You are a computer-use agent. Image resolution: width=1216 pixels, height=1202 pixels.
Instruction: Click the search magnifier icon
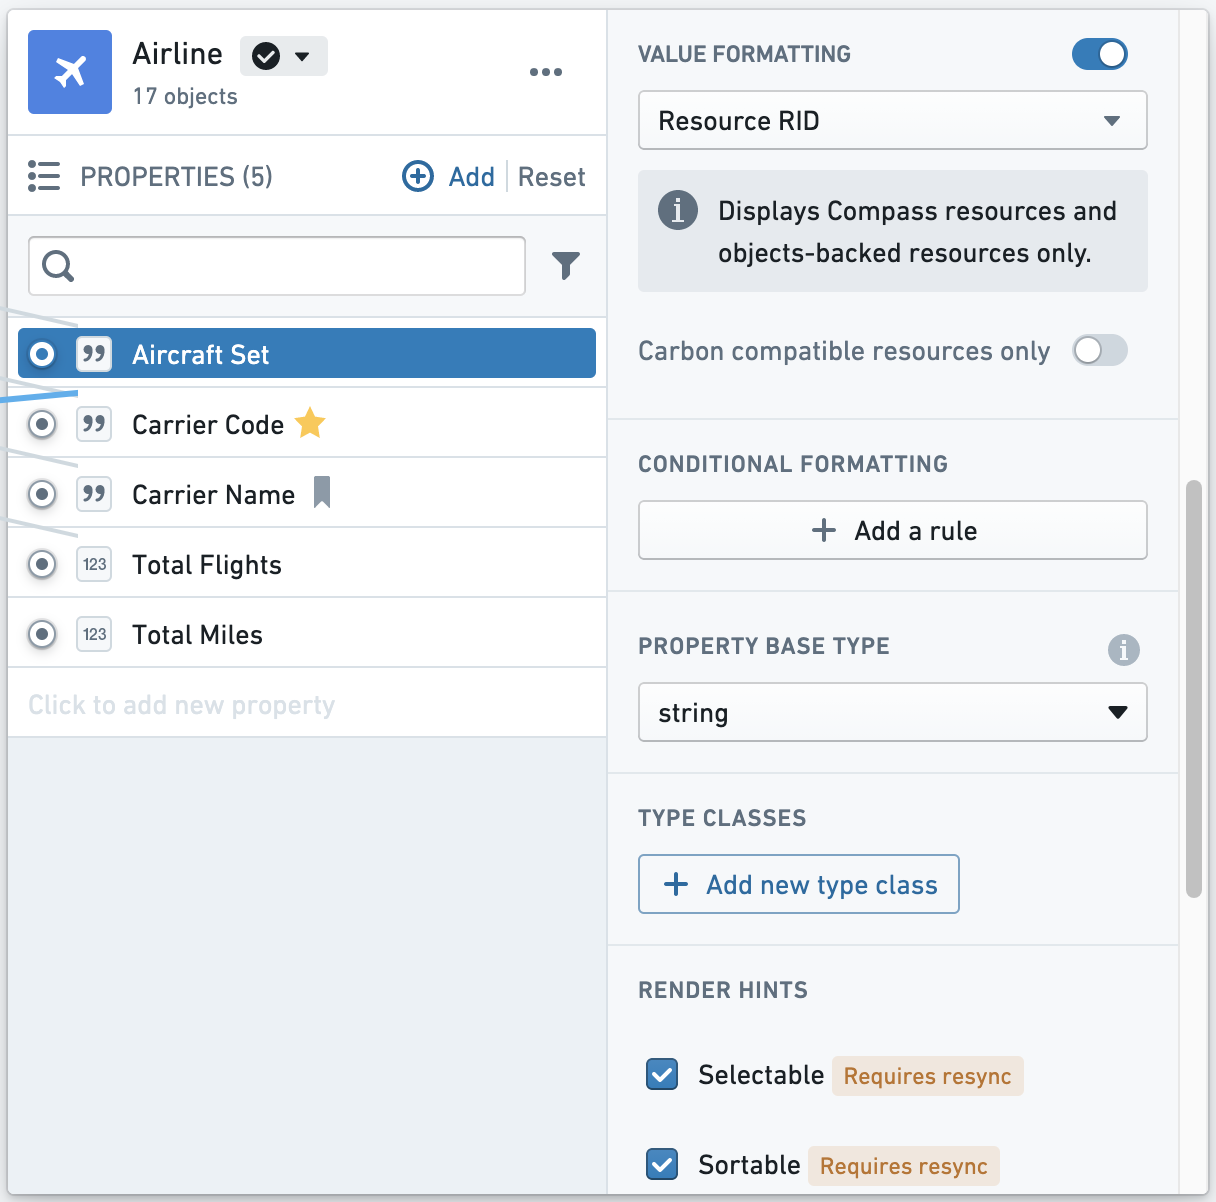tap(58, 265)
